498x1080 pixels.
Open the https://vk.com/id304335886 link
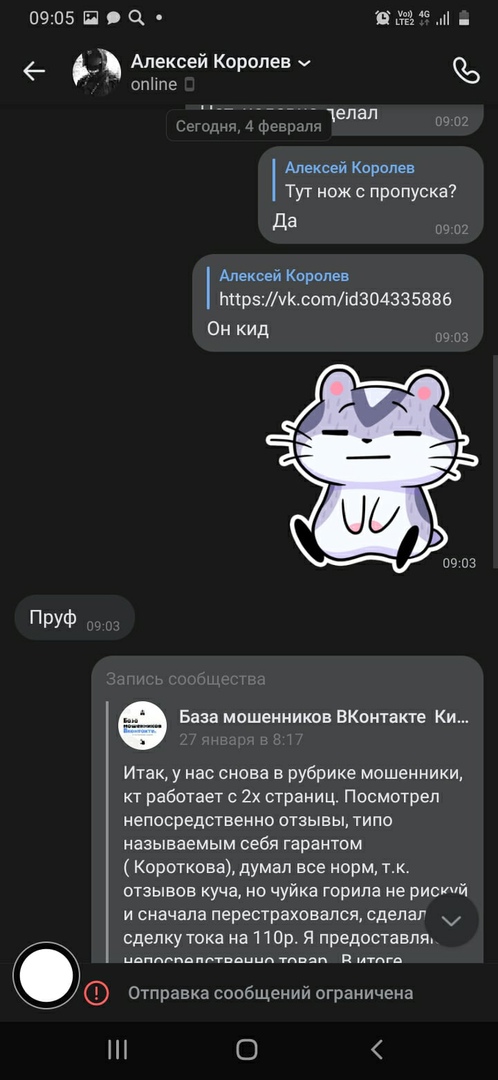point(335,299)
